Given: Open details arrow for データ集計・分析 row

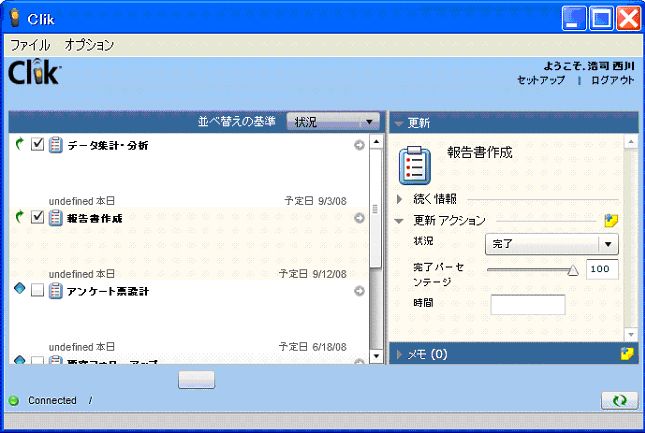Looking at the screenshot, I should tap(359, 145).
